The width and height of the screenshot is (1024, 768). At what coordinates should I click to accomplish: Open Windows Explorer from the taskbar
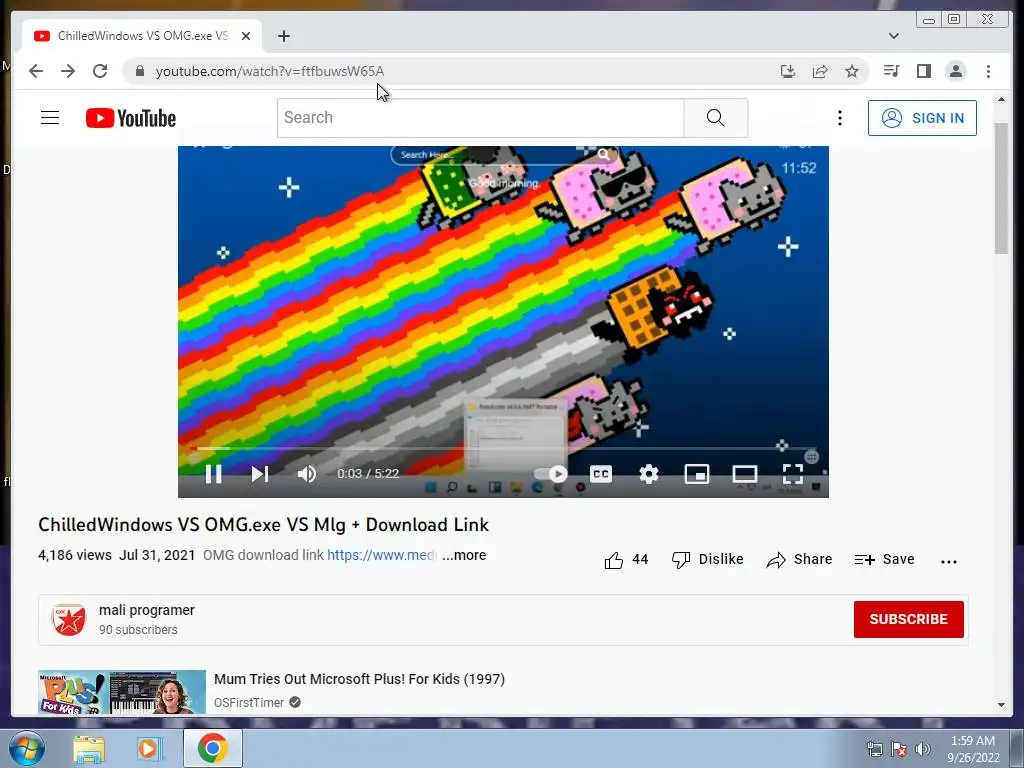point(89,749)
